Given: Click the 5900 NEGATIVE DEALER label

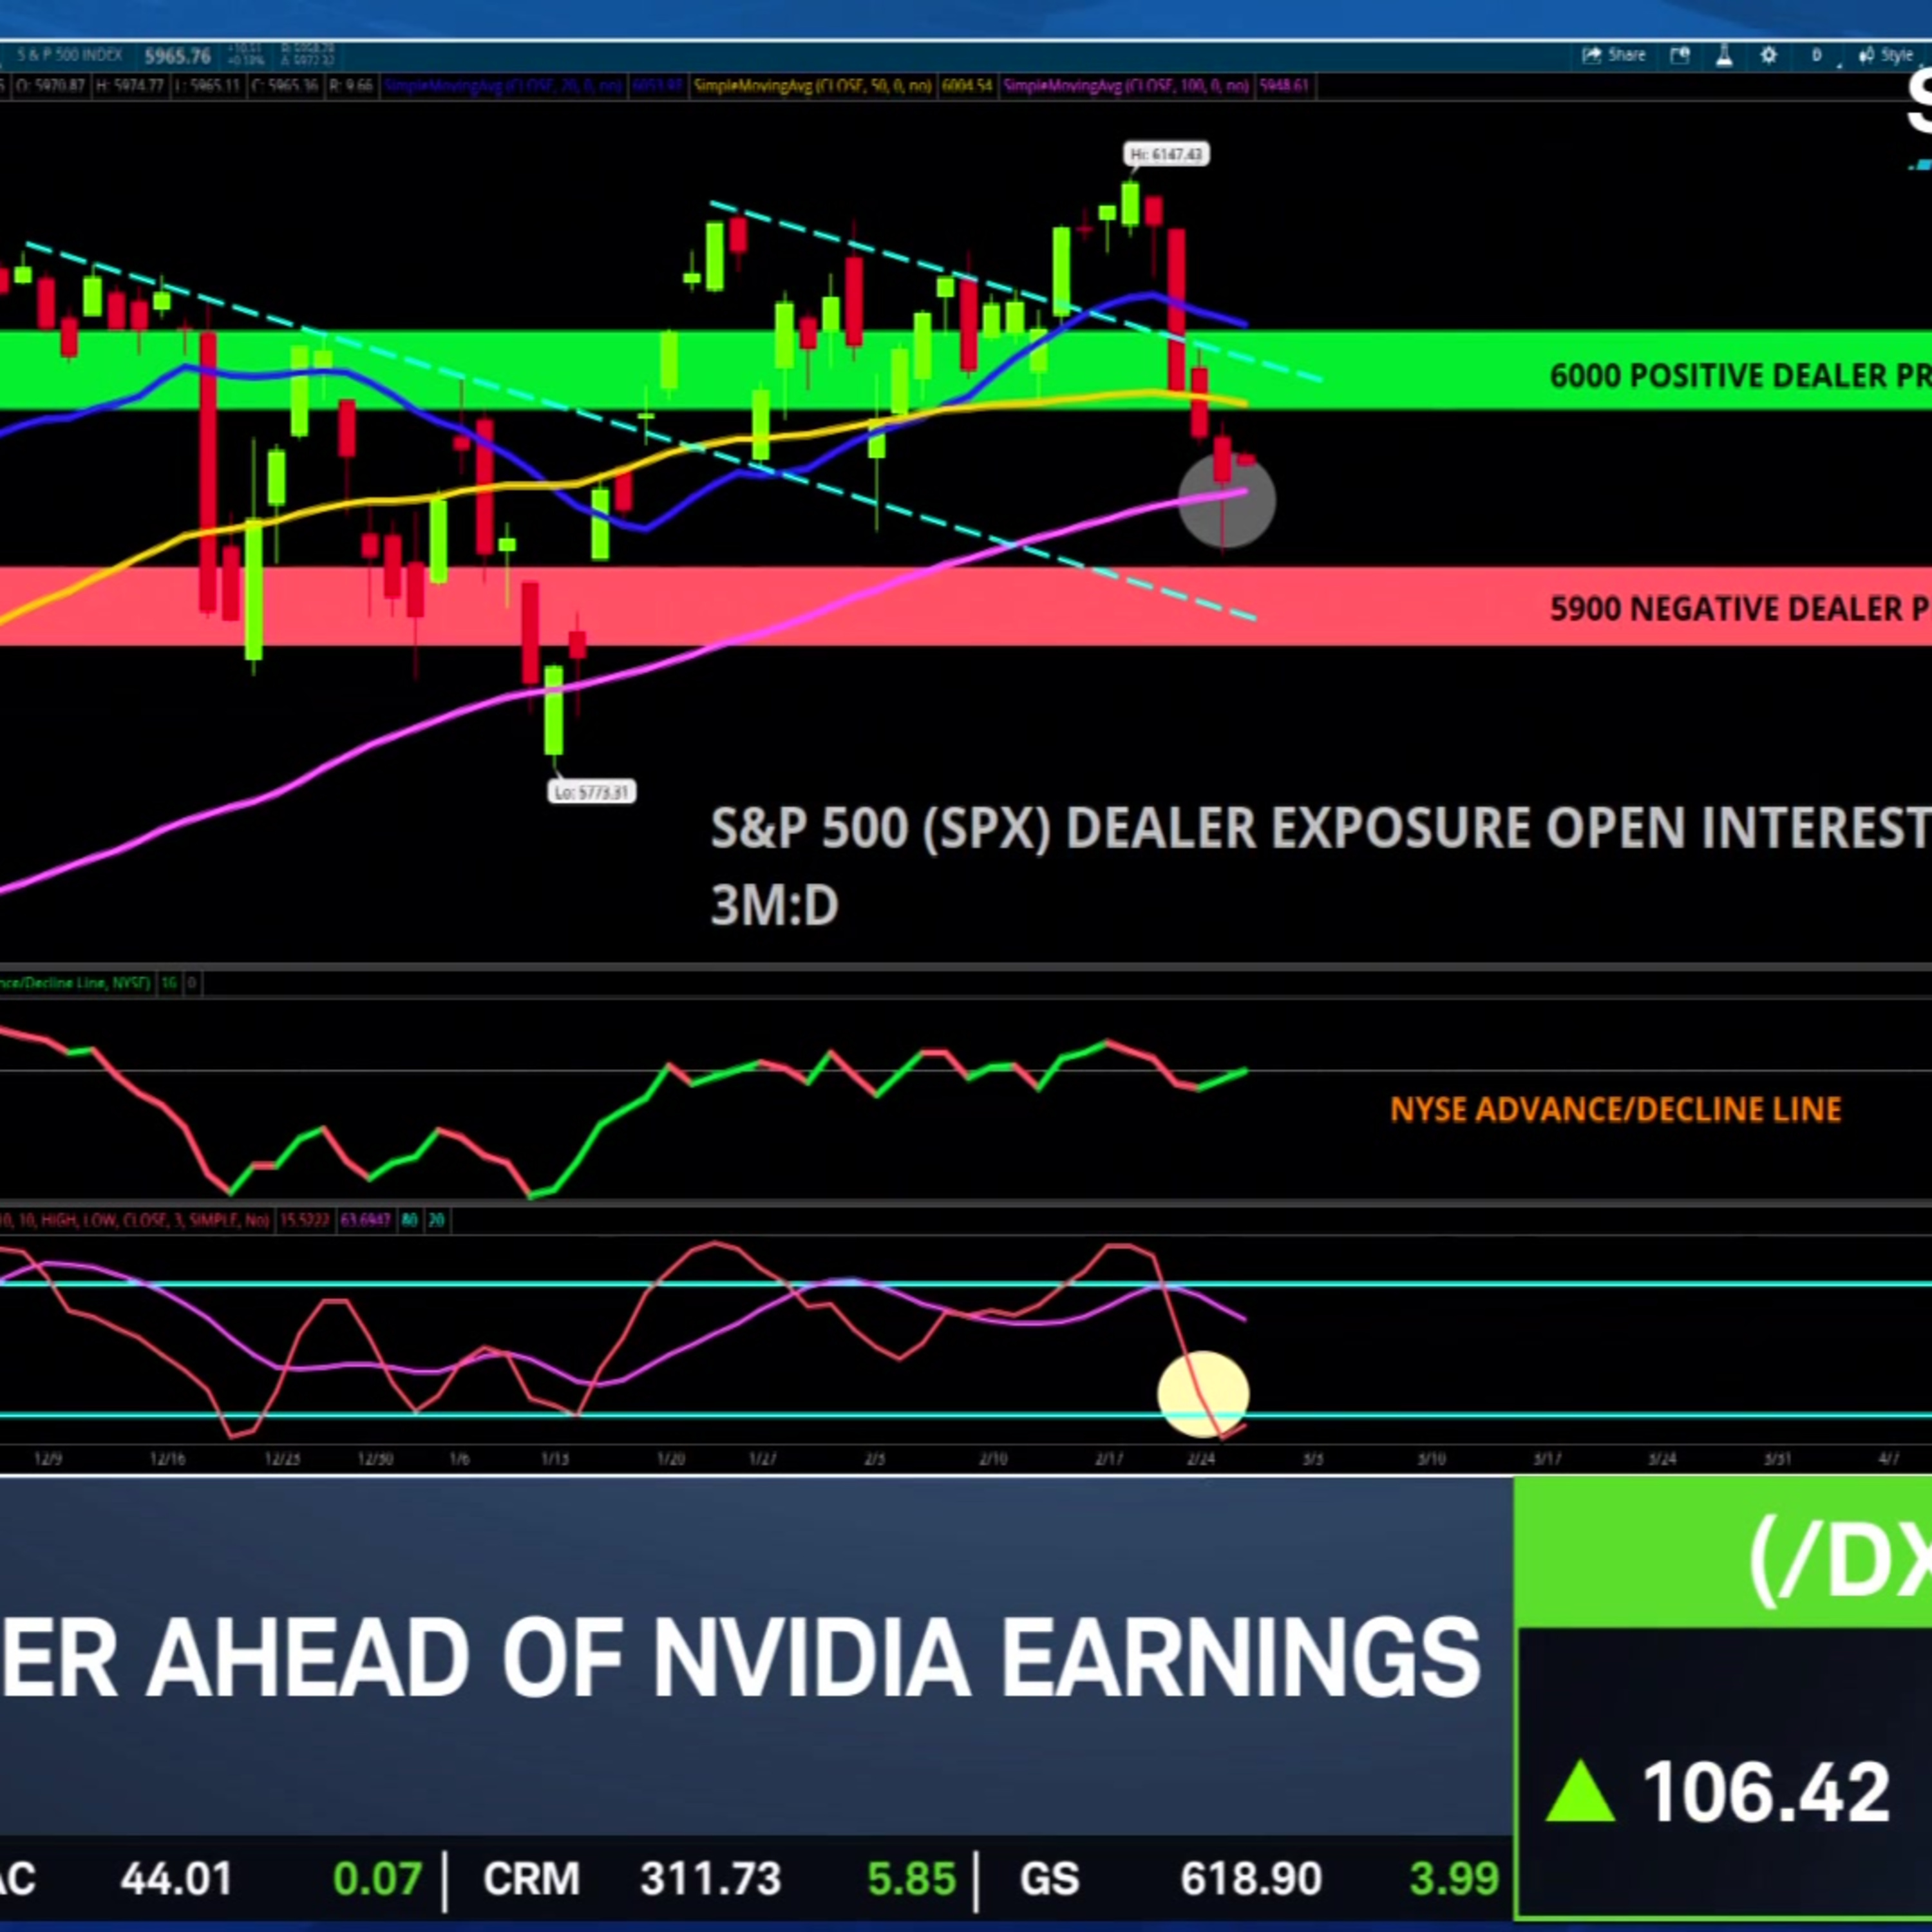Looking at the screenshot, I should pyautogui.click(x=1740, y=608).
